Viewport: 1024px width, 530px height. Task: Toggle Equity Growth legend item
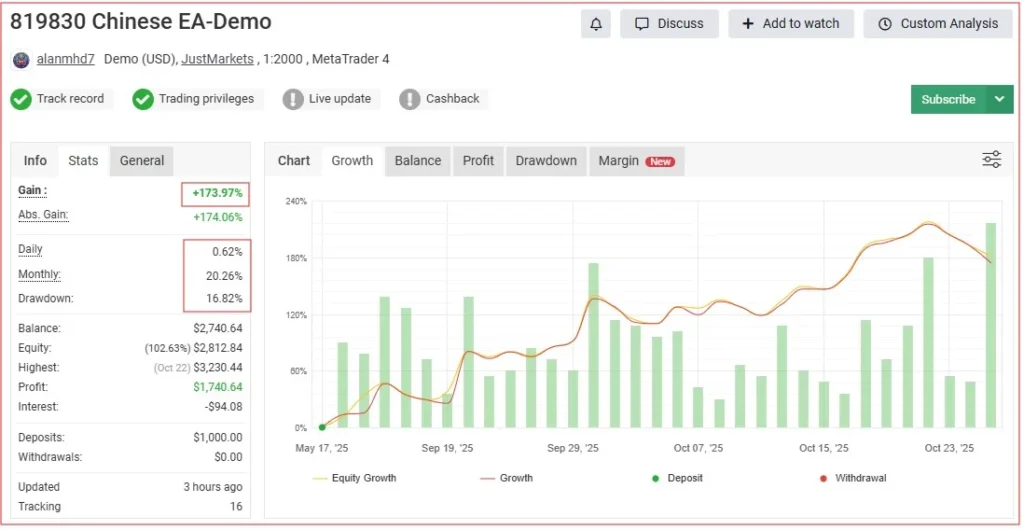[x=355, y=478]
